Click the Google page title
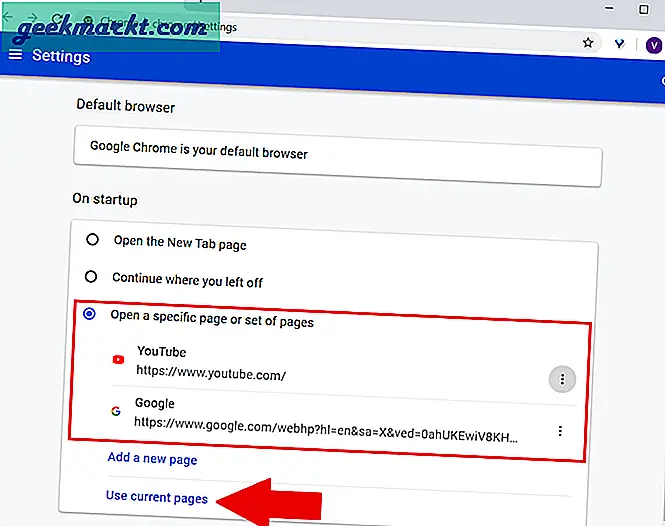Viewport: 665px width, 526px height. coord(155,403)
